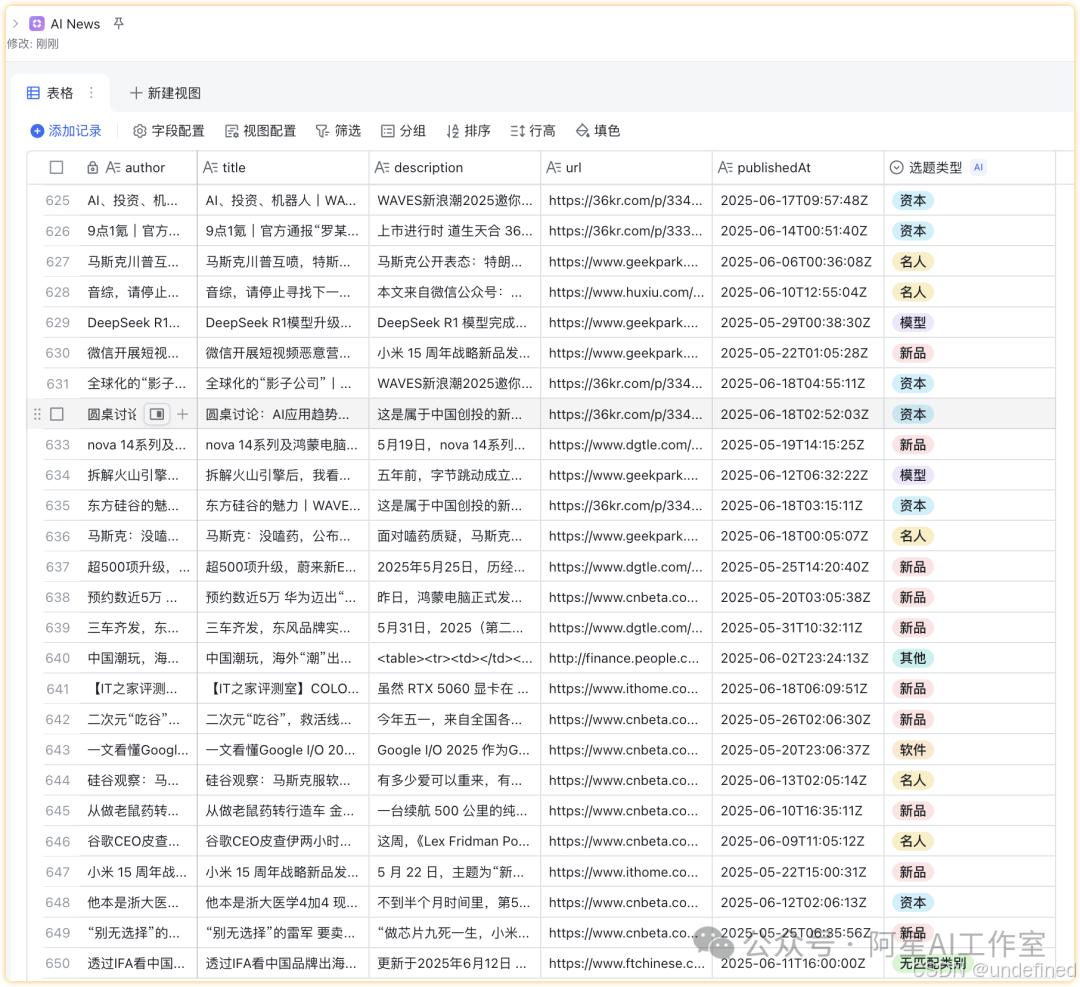Add a record with 添加记录
The width and height of the screenshot is (1080, 987).
tap(66, 131)
